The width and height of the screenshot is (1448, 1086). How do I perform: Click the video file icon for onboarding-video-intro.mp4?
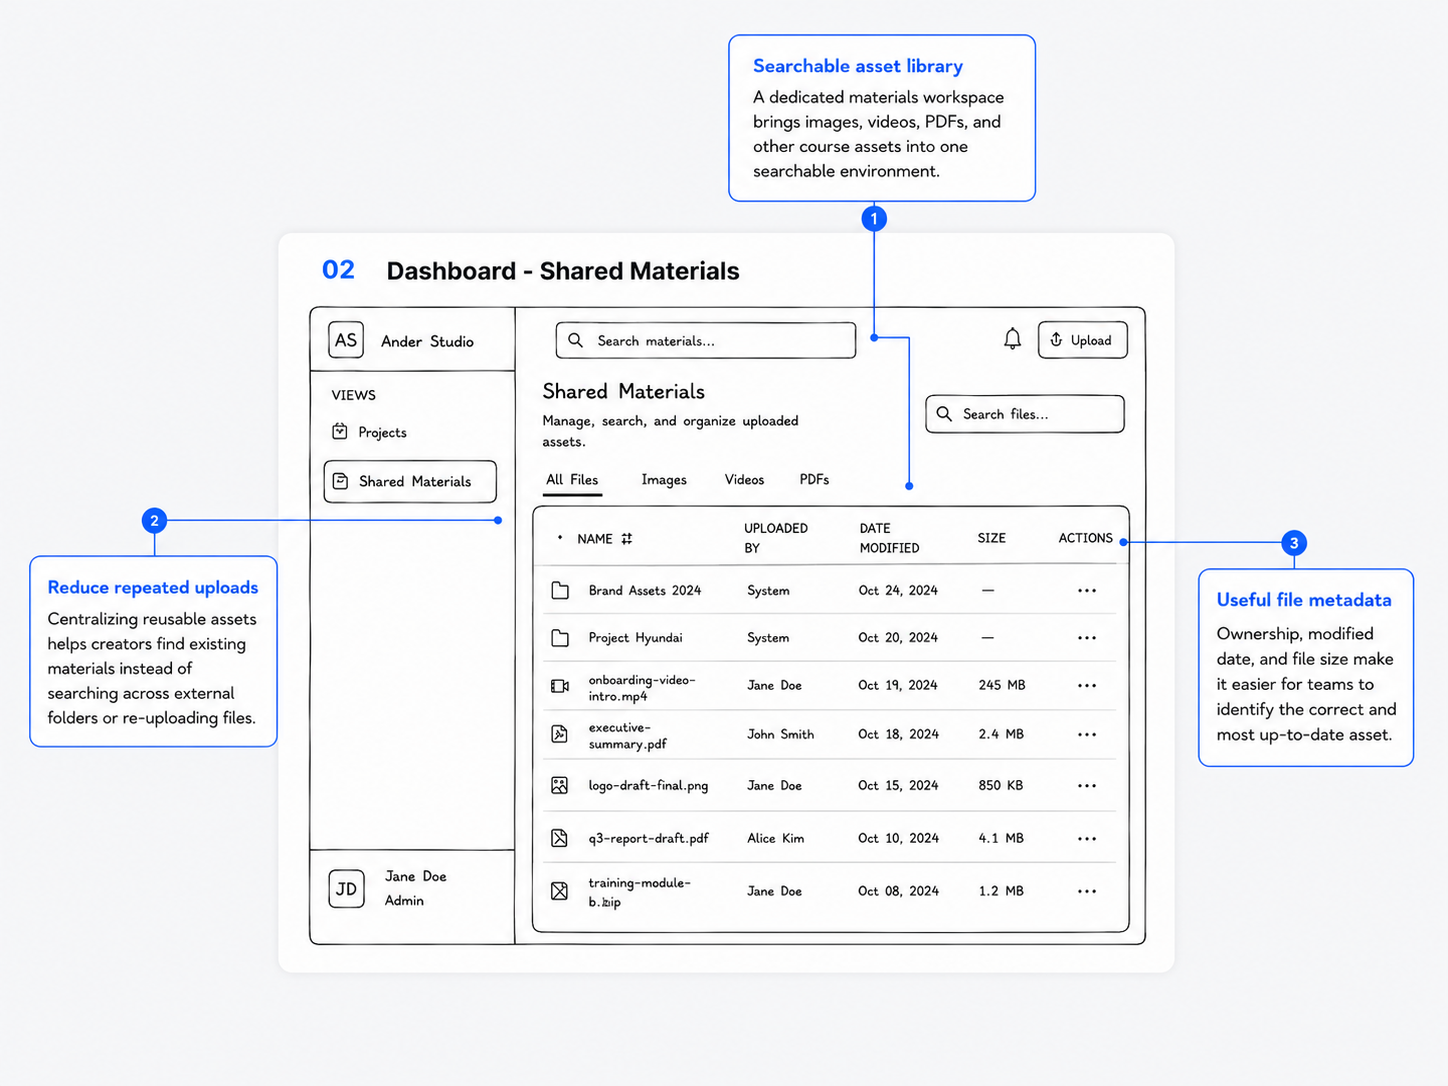click(560, 686)
